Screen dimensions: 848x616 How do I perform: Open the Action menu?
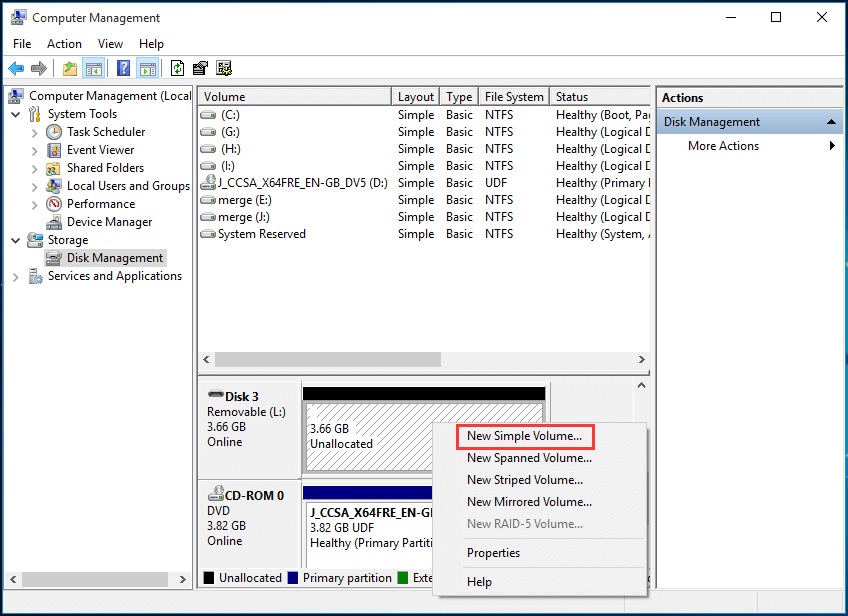tap(64, 44)
